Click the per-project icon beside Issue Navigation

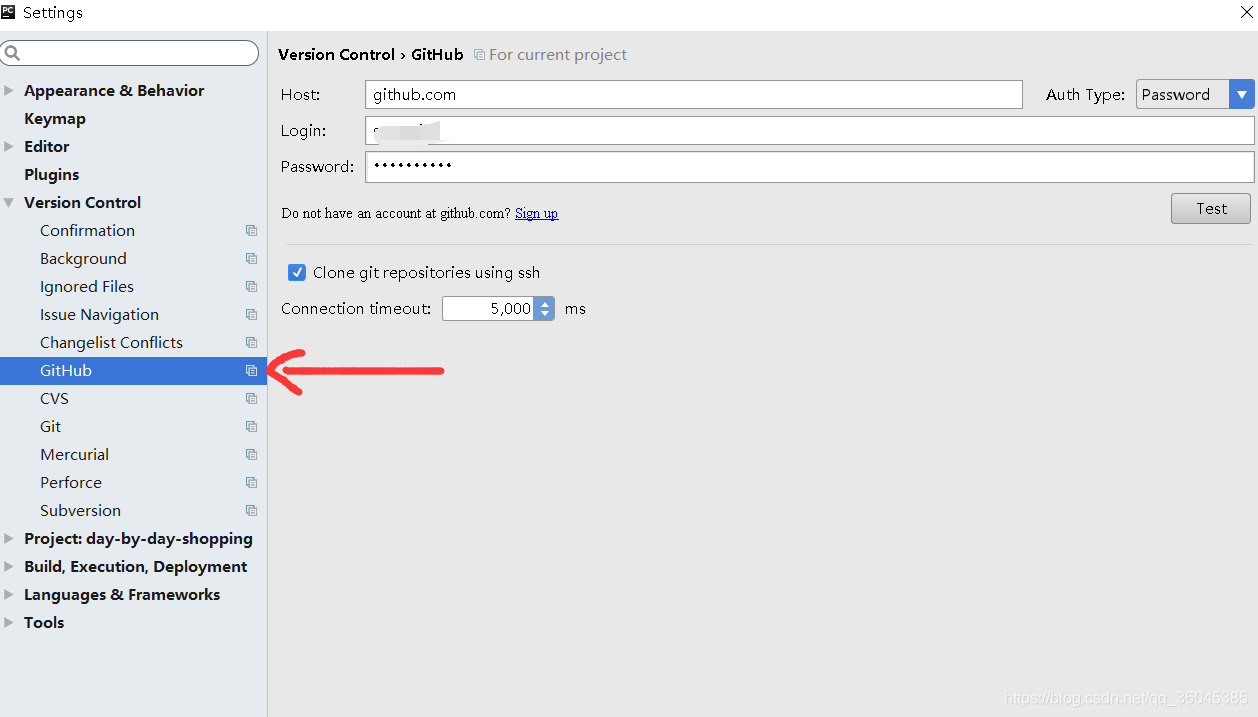pos(251,314)
